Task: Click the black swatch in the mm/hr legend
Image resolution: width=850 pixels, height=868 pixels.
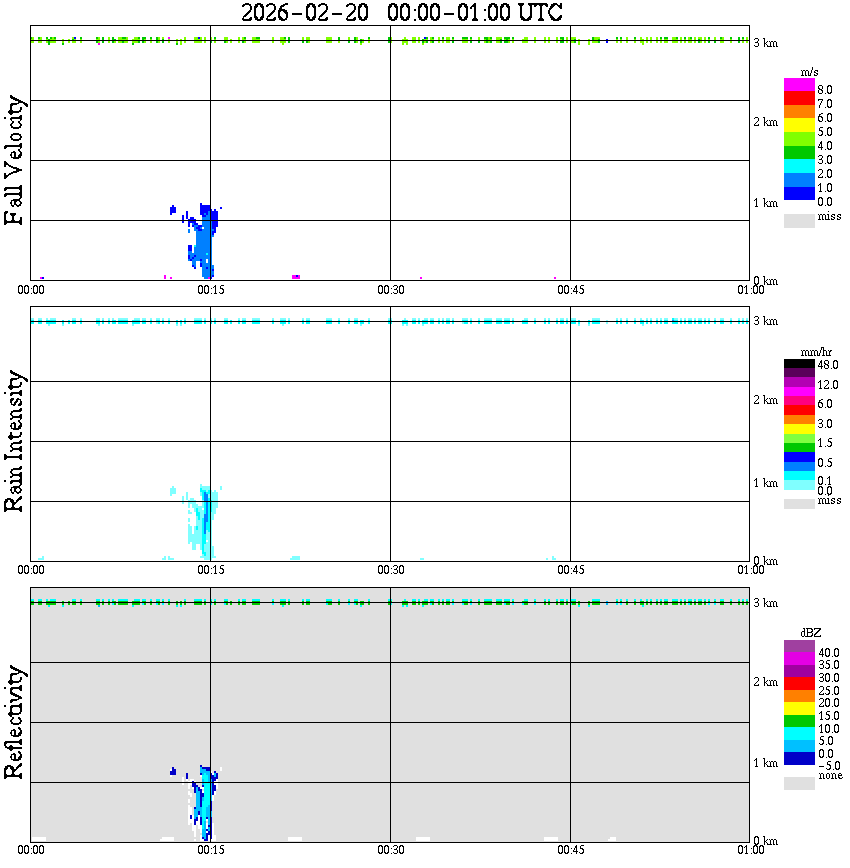Action: pyautogui.click(x=799, y=364)
